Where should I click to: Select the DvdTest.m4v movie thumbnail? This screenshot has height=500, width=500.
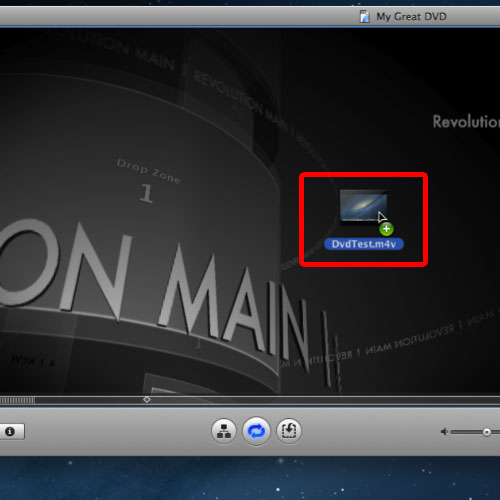point(363,206)
